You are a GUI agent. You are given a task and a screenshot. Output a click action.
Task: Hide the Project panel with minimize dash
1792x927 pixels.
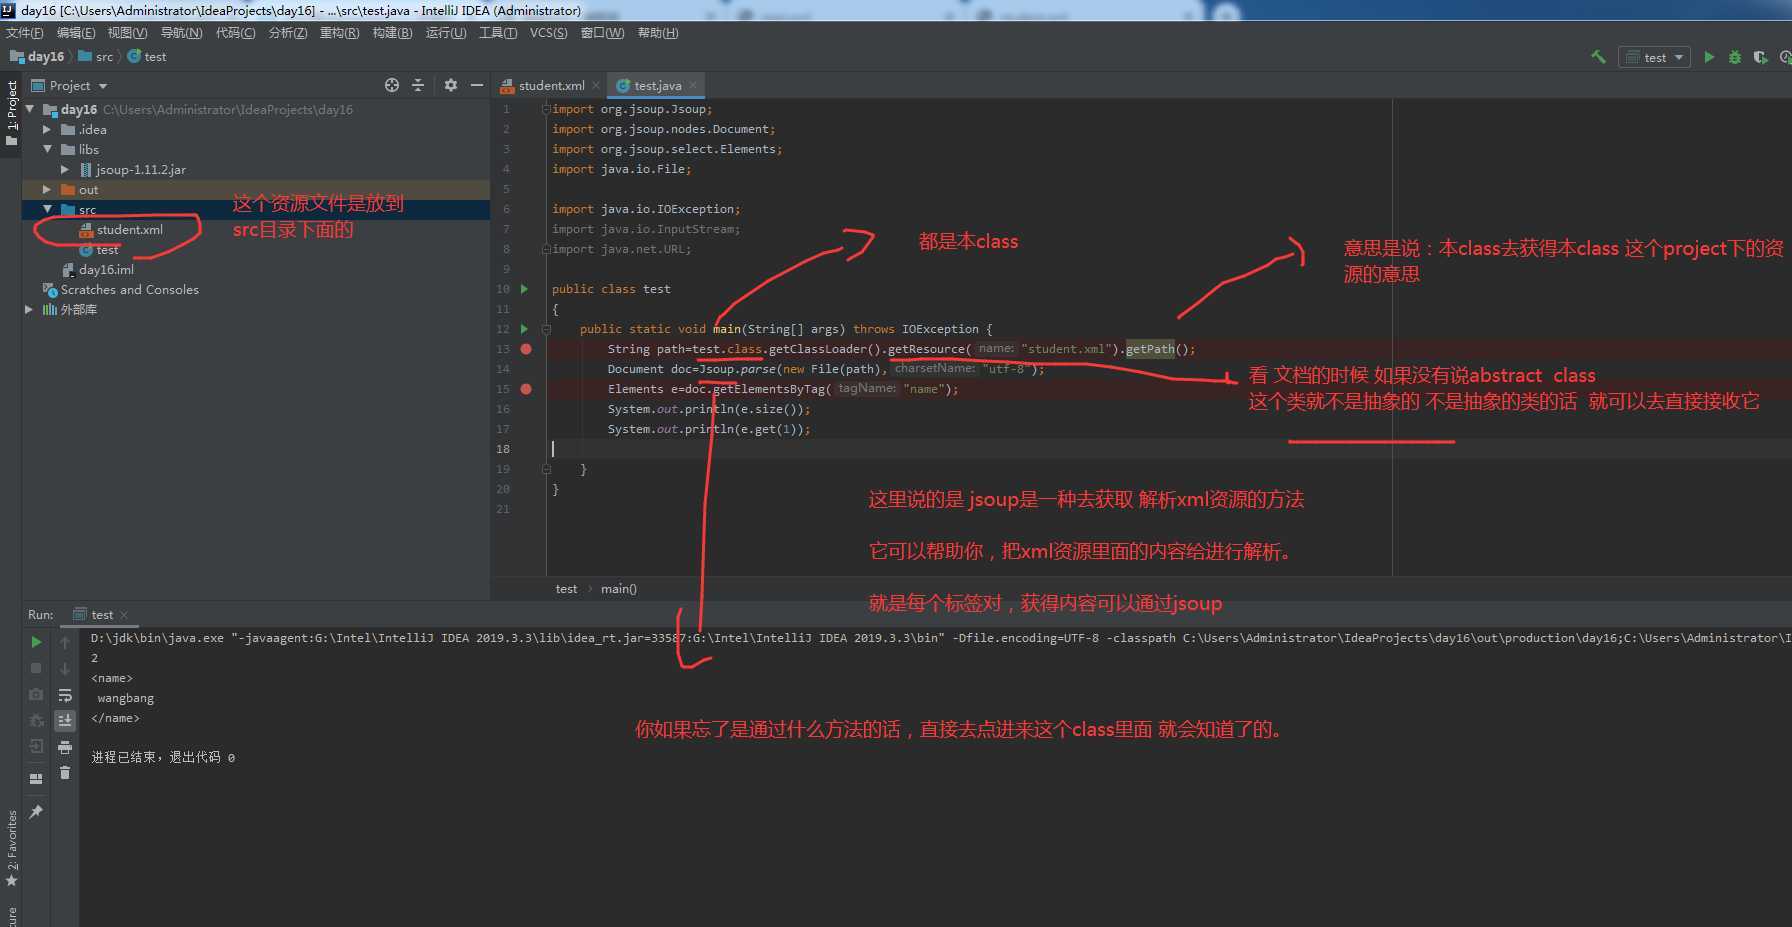point(477,85)
